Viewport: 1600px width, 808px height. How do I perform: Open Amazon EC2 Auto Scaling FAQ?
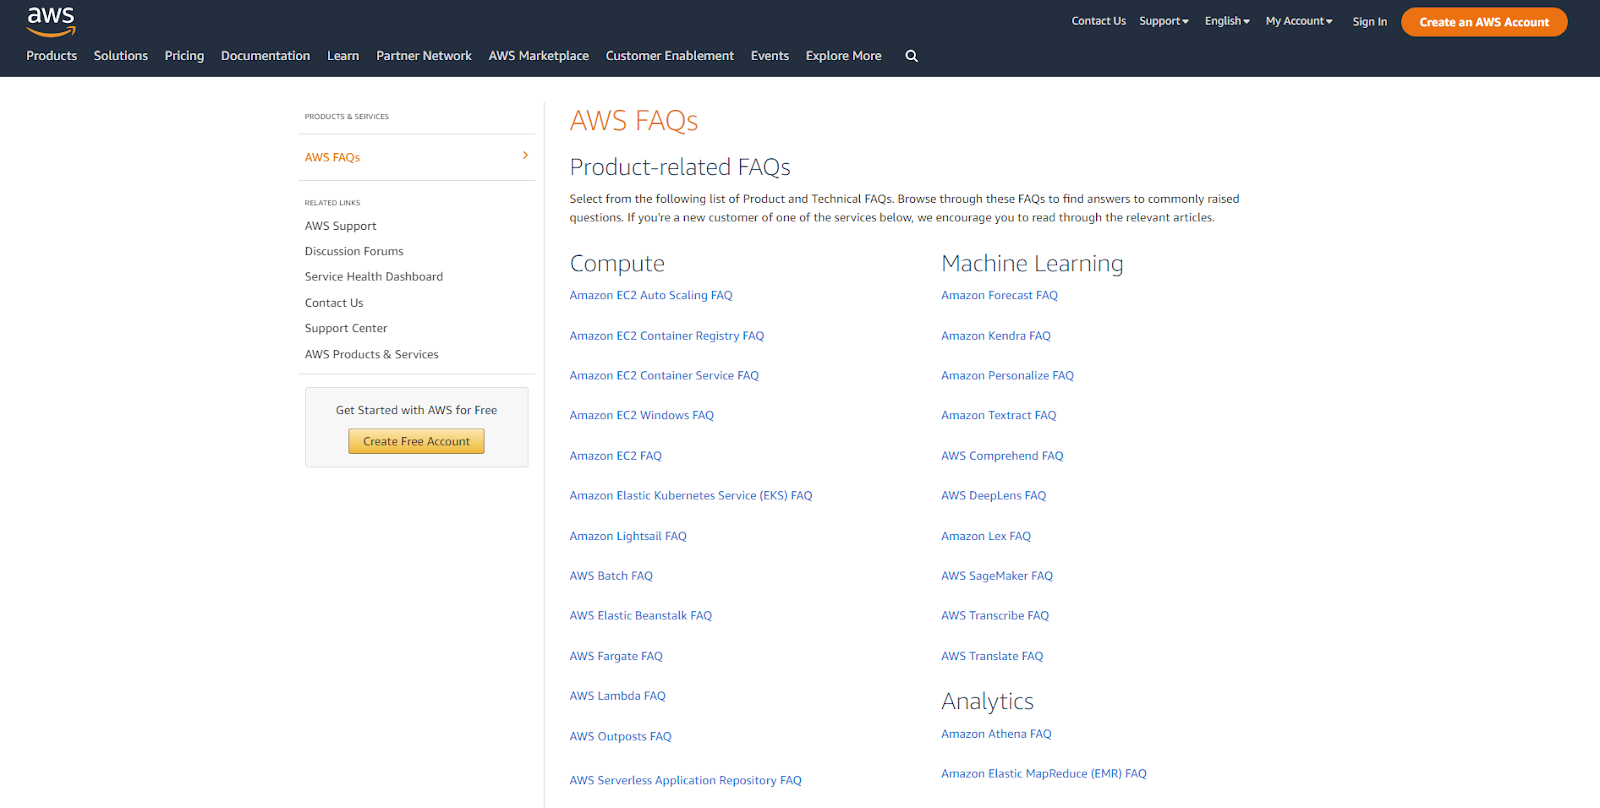coord(651,295)
